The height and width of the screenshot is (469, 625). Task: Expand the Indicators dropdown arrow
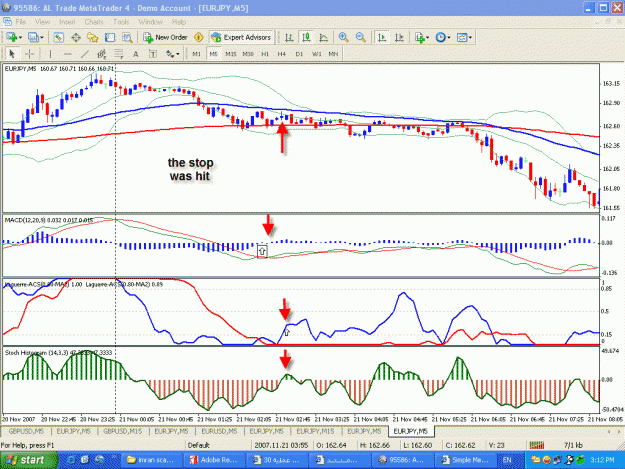click(427, 37)
